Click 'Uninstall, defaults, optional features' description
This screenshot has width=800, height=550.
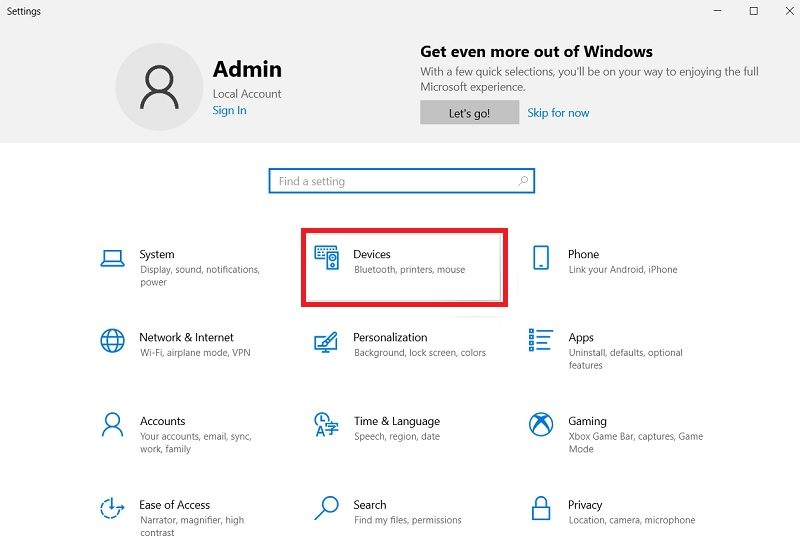(626, 359)
